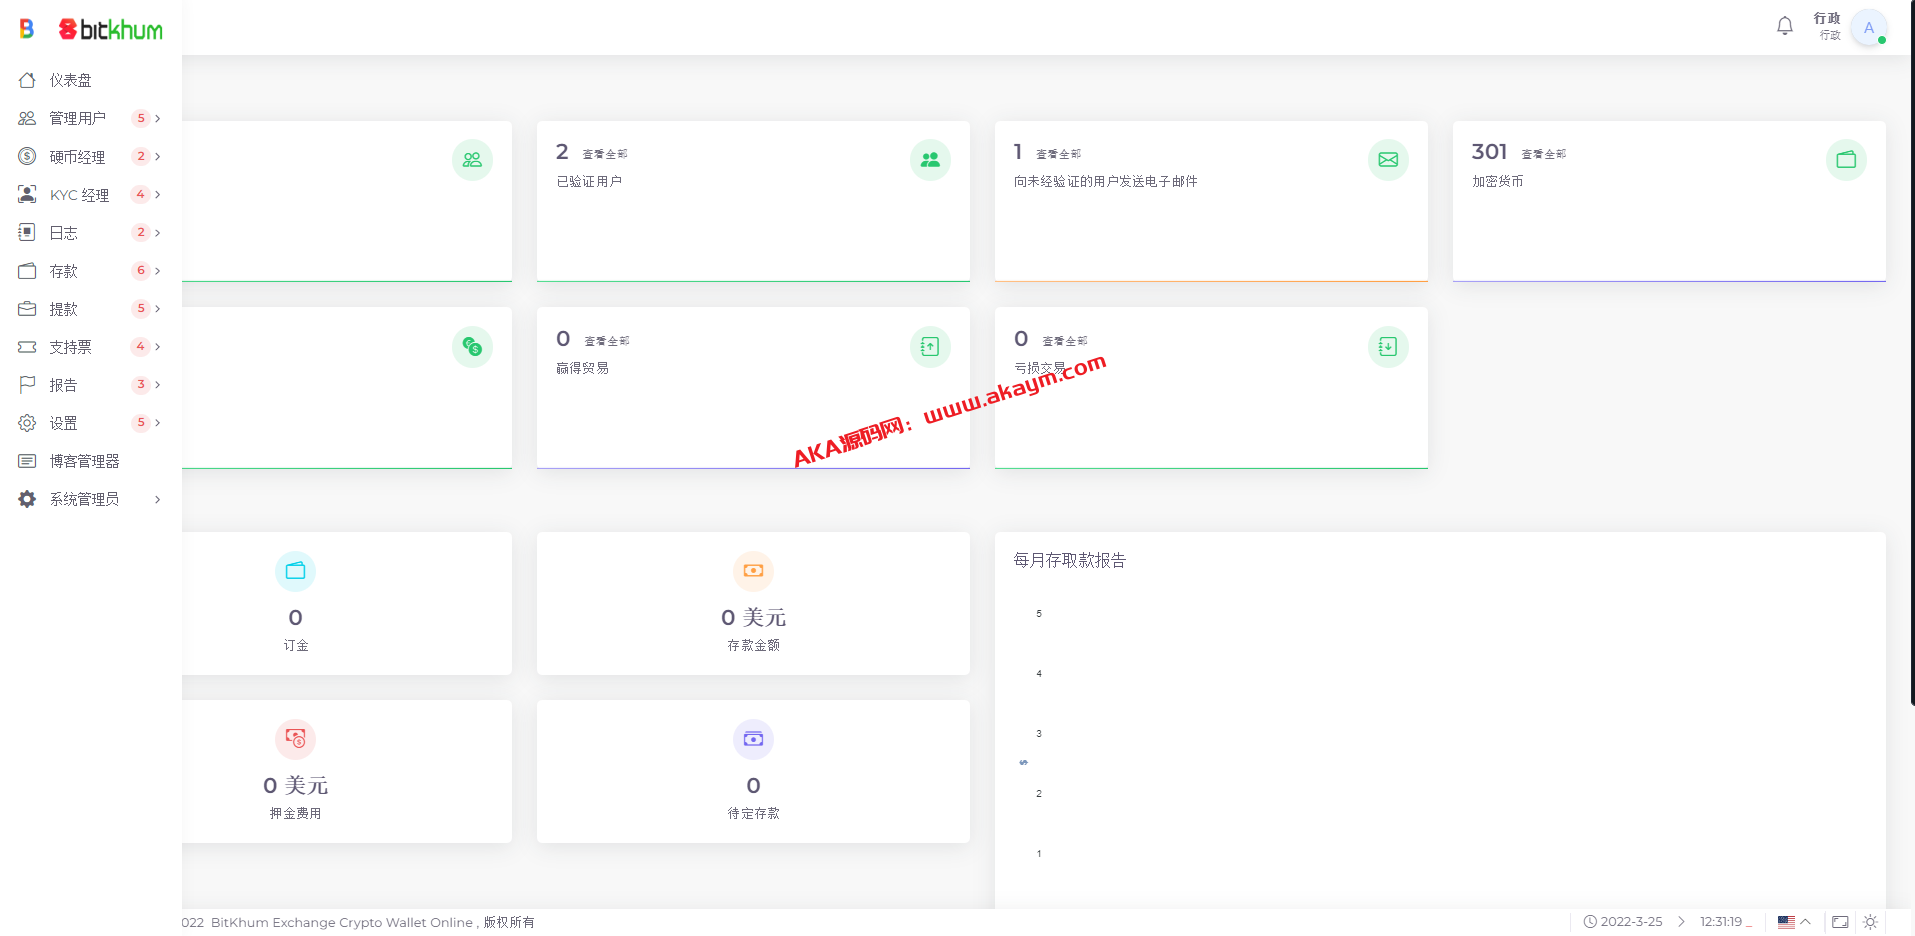Click 查看全部 next to 301 加密货币
This screenshot has width=1915, height=936.
pos(1543,154)
